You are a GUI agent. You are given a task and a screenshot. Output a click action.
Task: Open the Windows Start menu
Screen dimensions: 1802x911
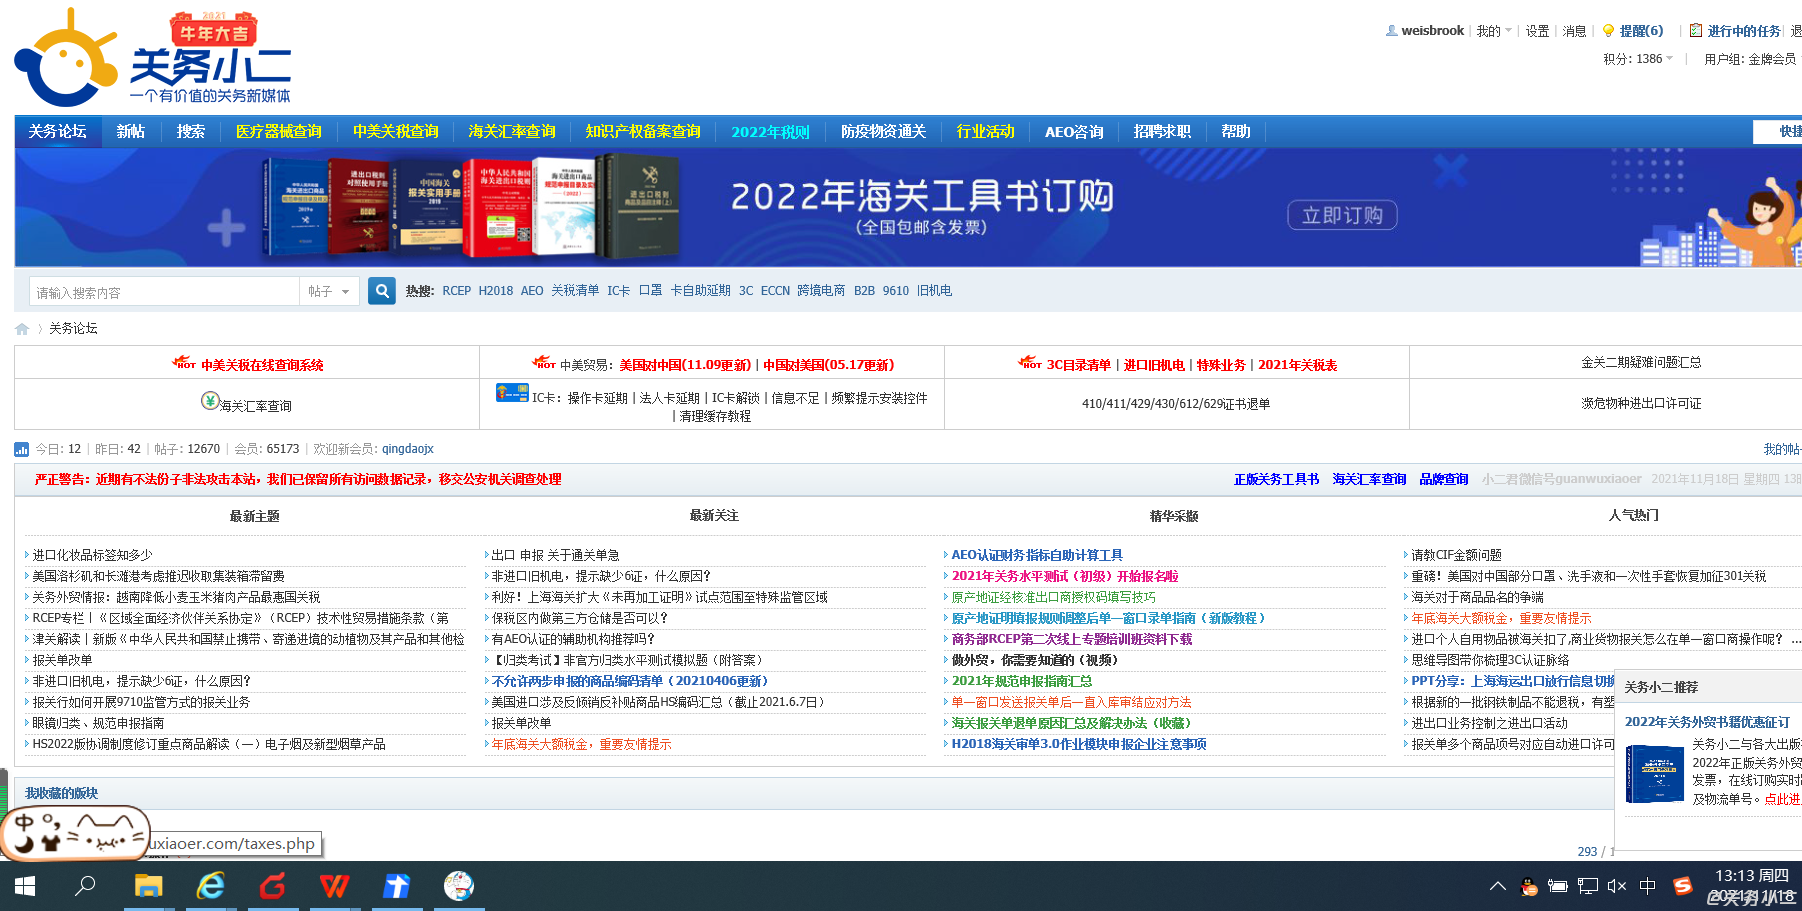point(25,886)
